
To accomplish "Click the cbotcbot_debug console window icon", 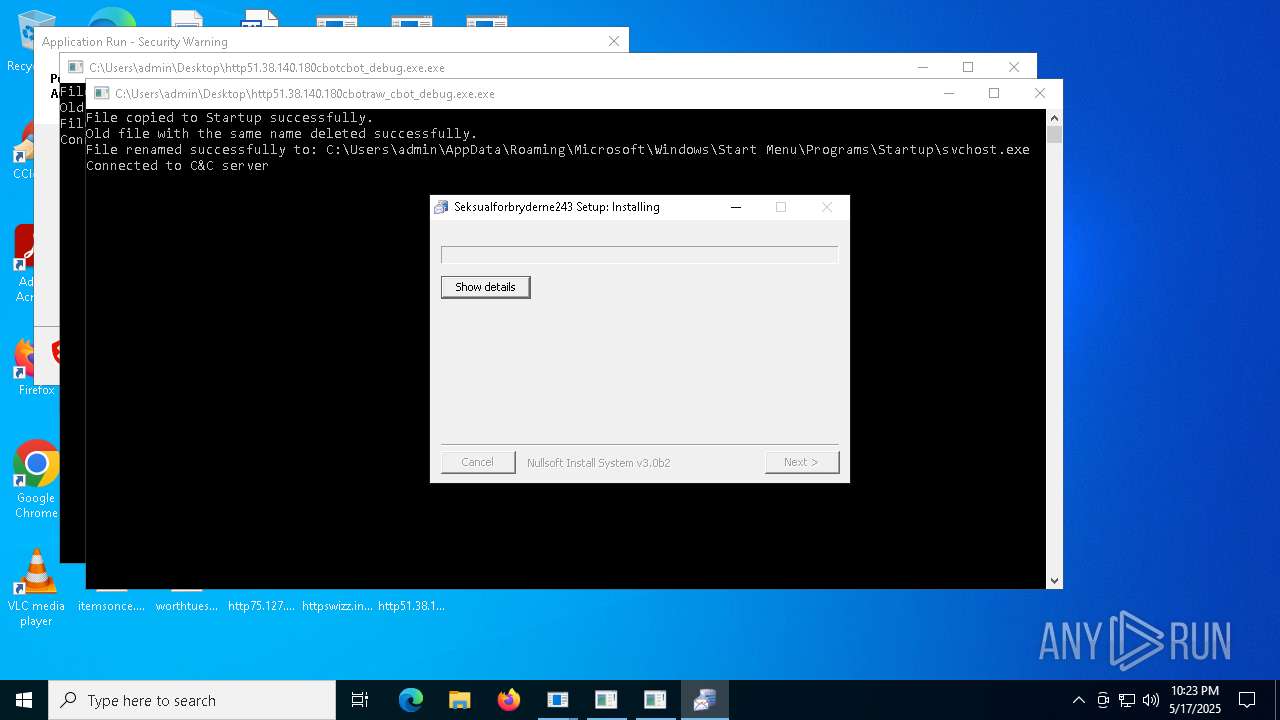I will (75, 67).
